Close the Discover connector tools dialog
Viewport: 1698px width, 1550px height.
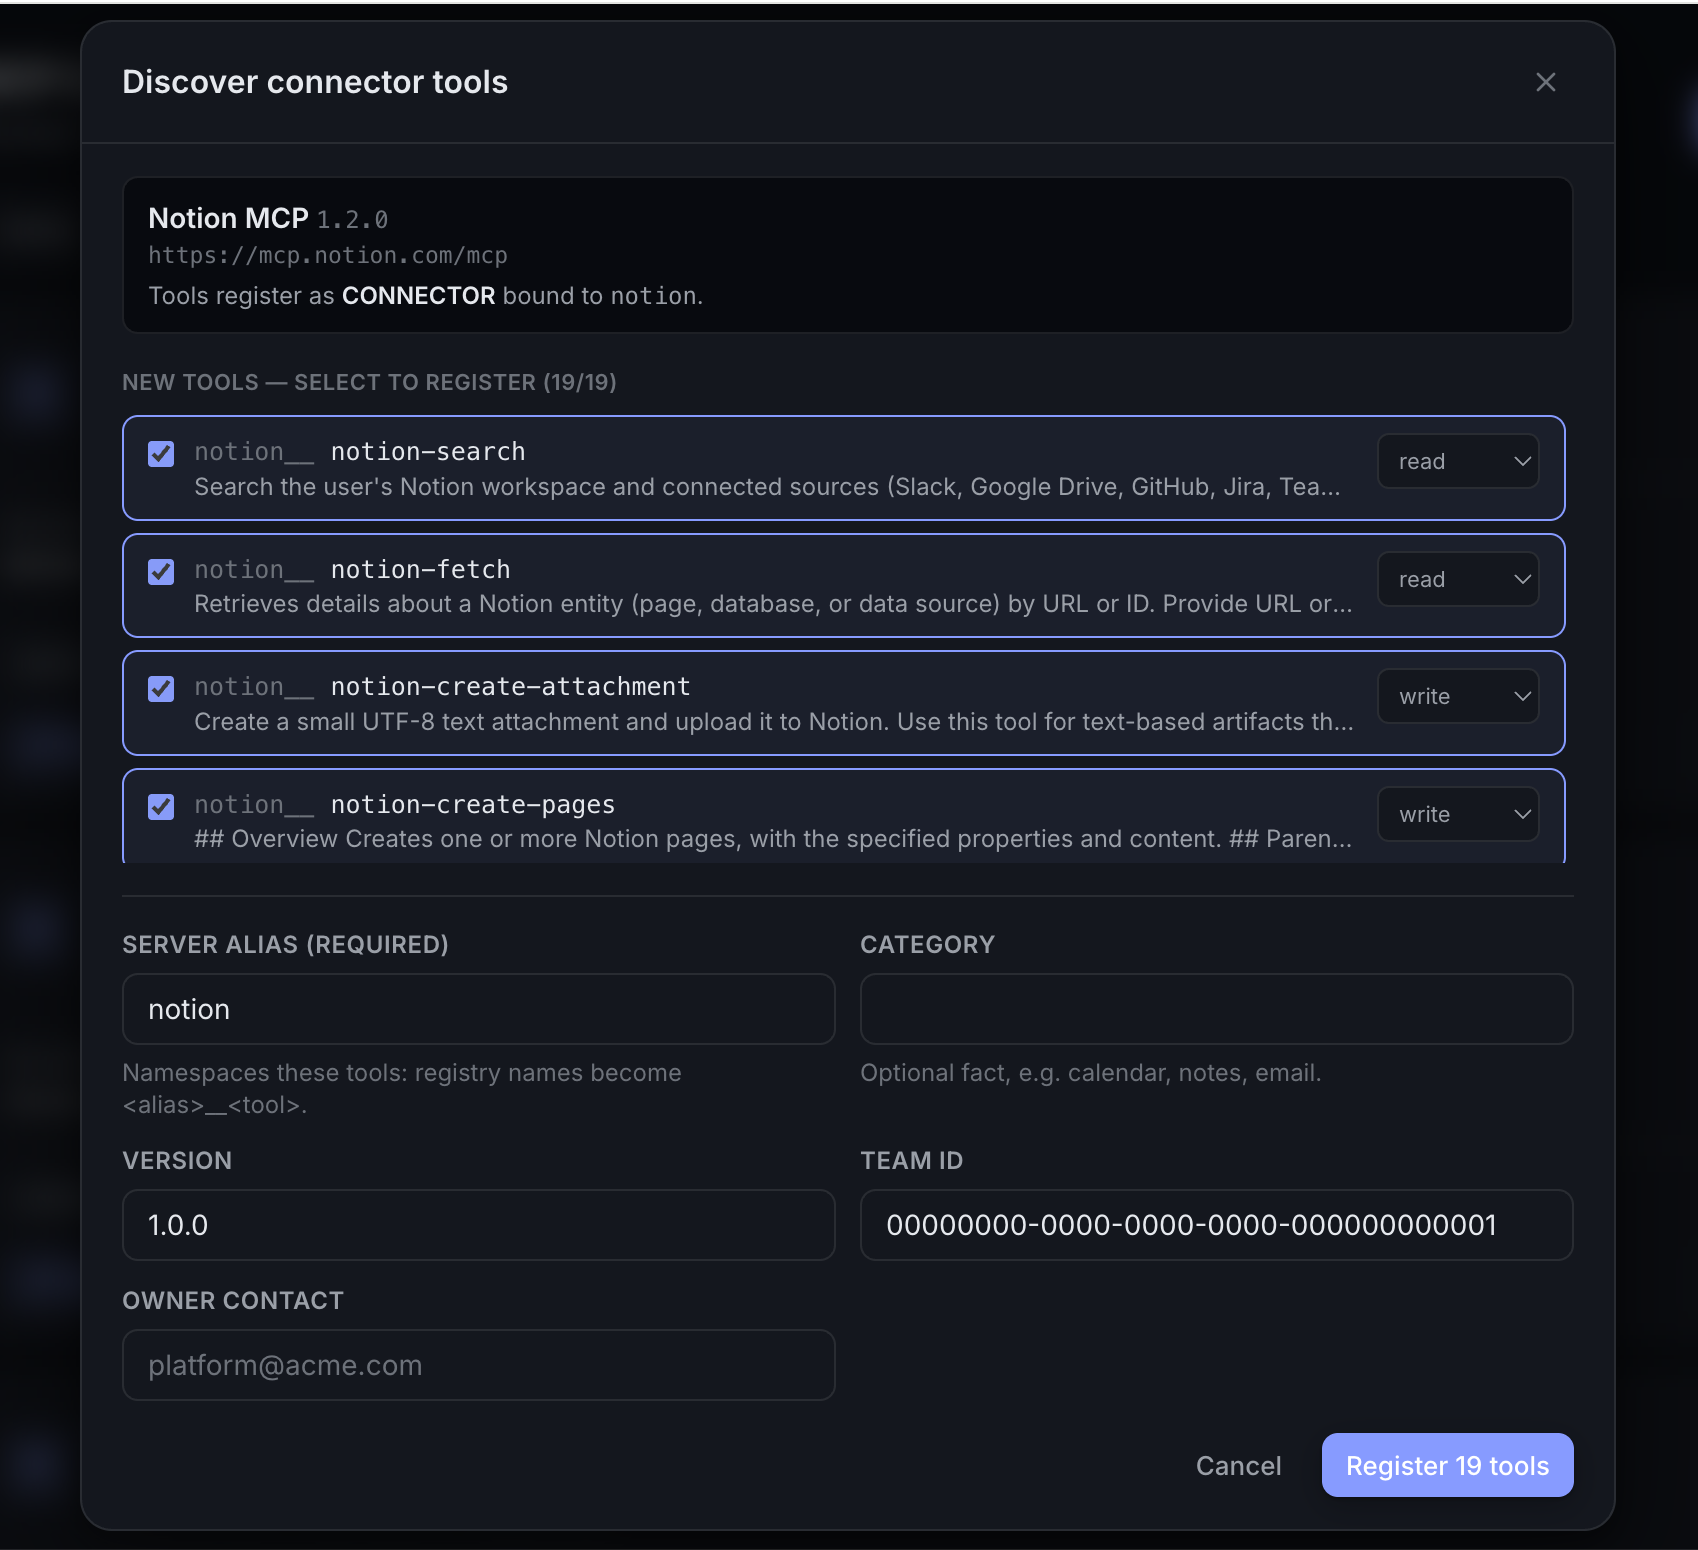point(1545,82)
